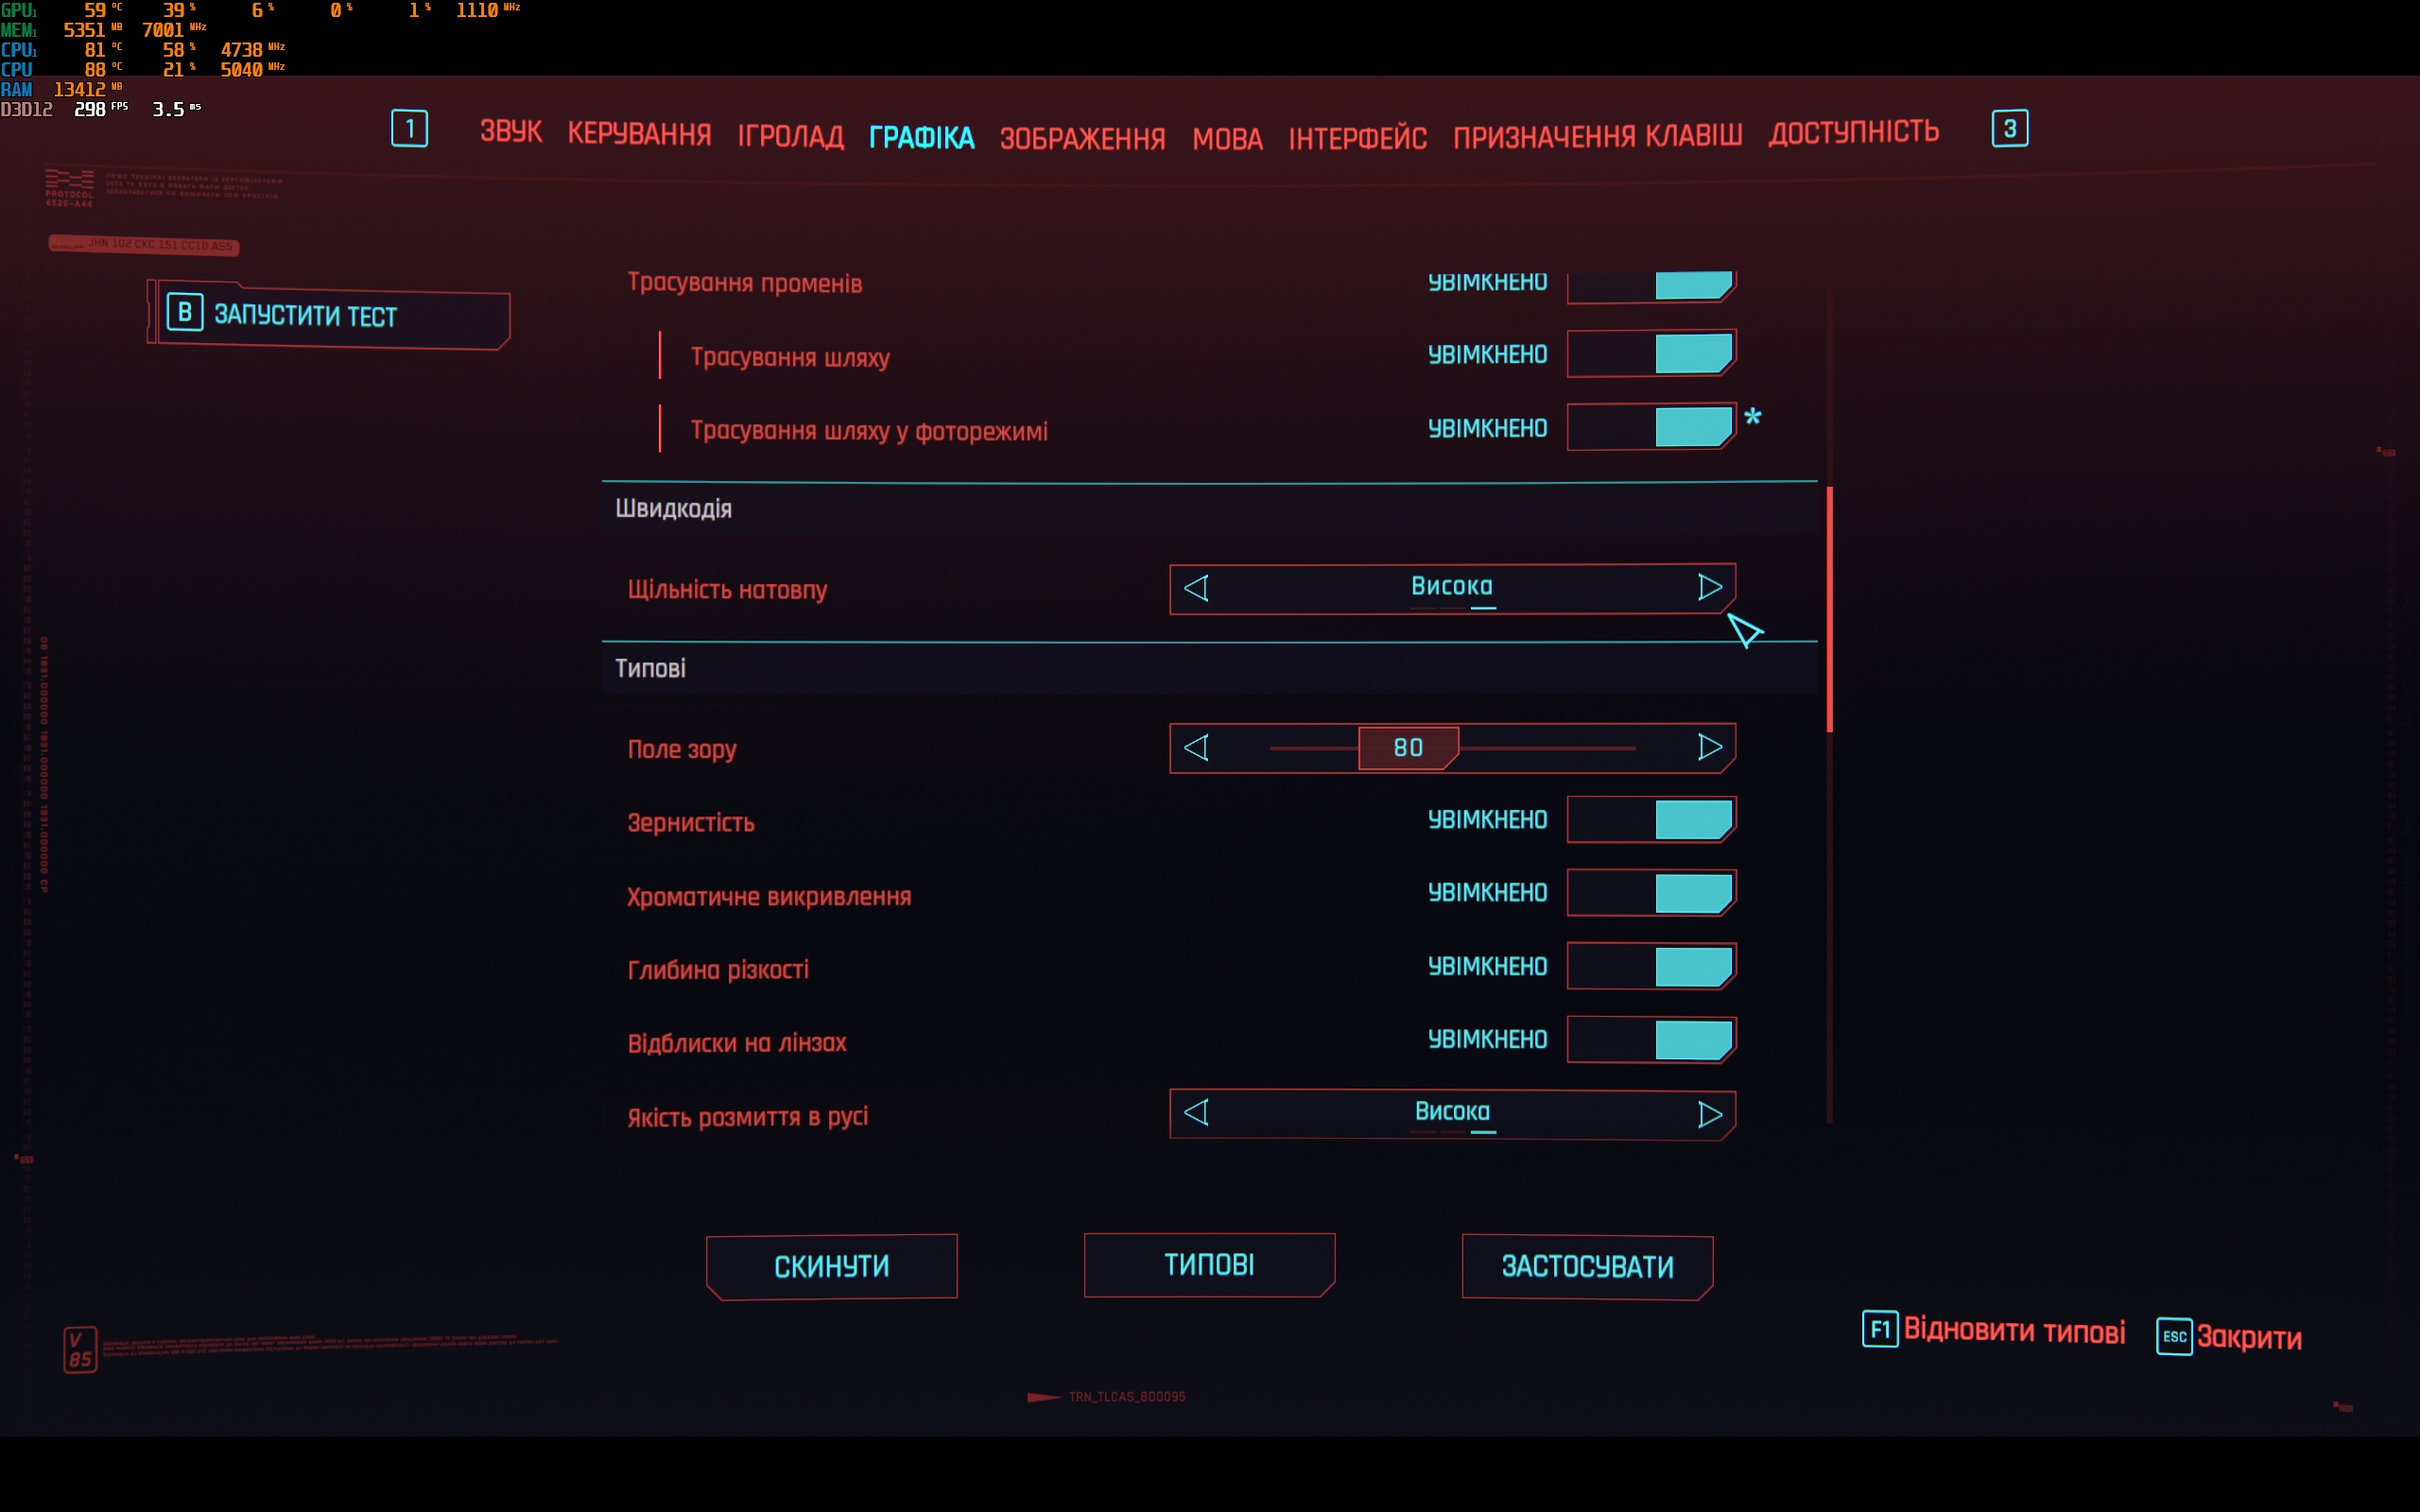Increase Поле зору with right arrow
Viewport: 2420px width, 1512px height.
(1709, 748)
